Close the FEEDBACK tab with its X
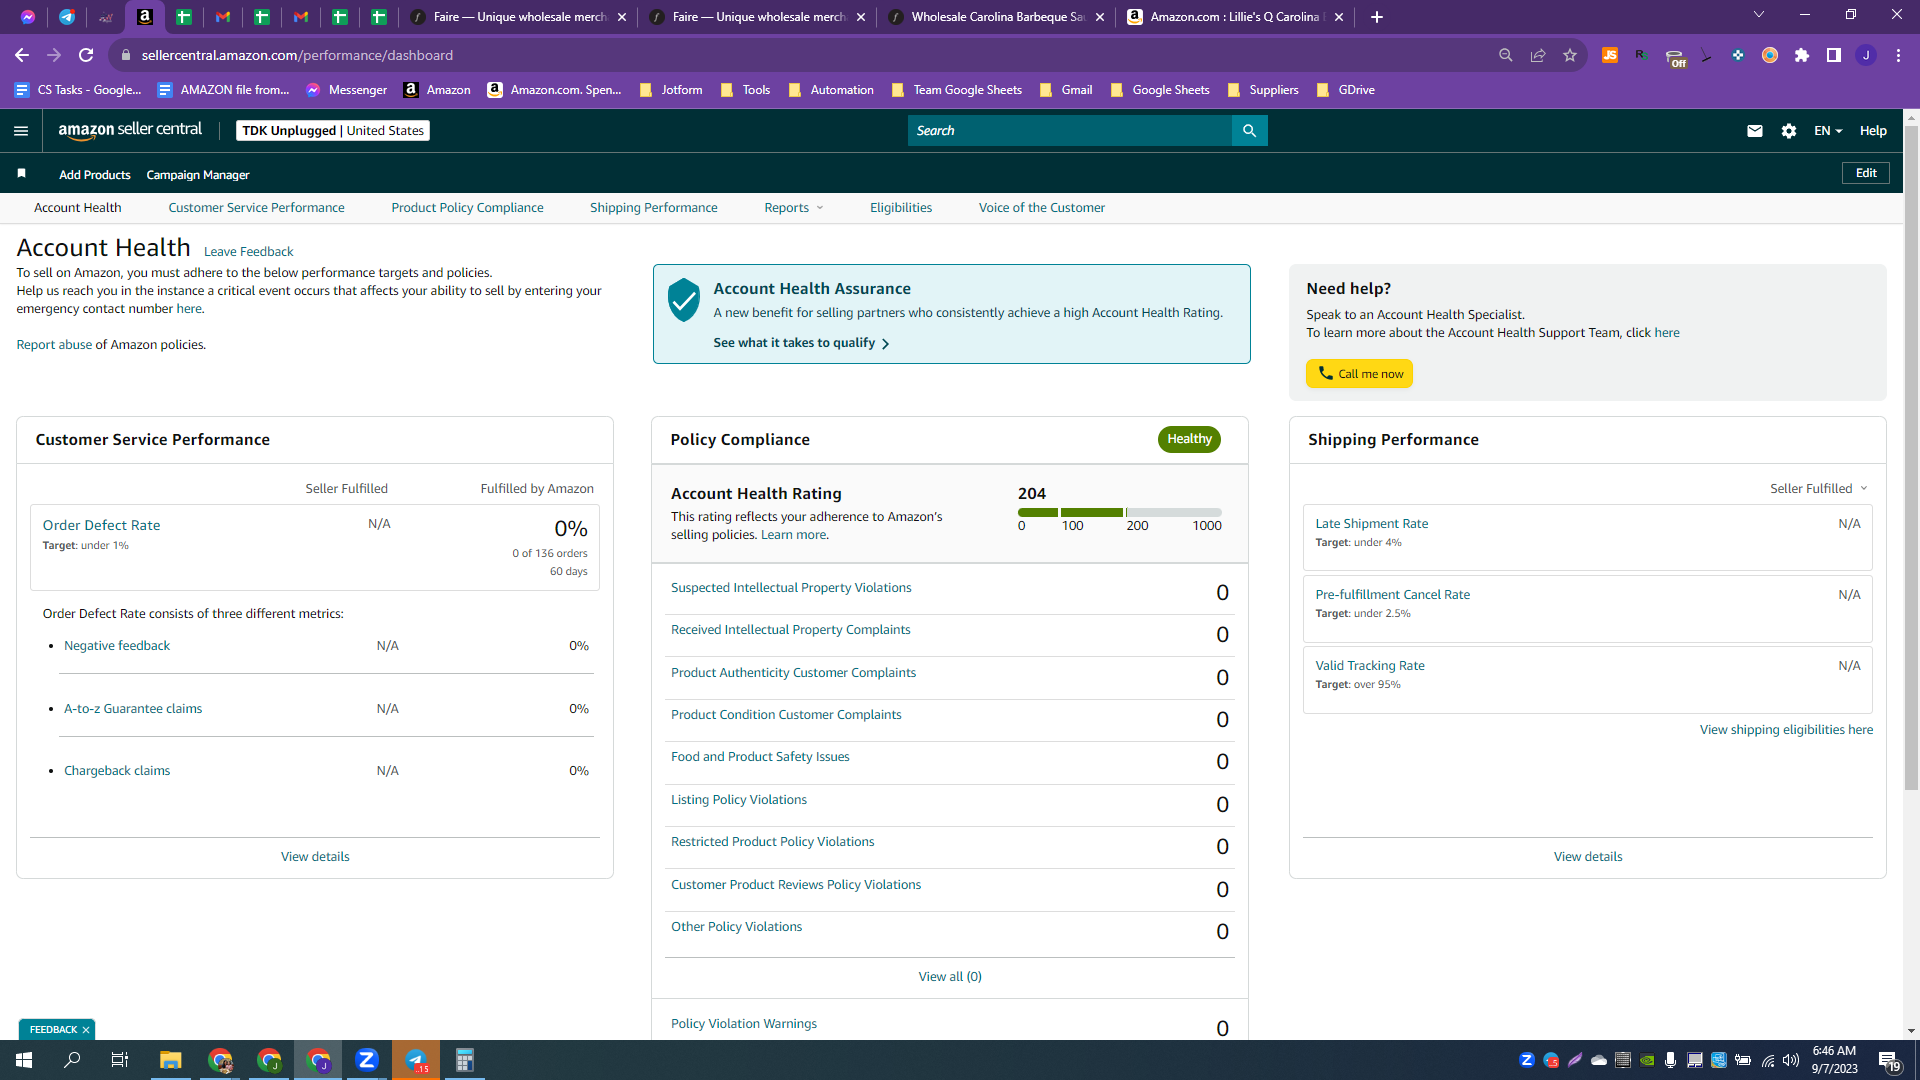1920x1080 pixels. pyautogui.click(x=86, y=1030)
